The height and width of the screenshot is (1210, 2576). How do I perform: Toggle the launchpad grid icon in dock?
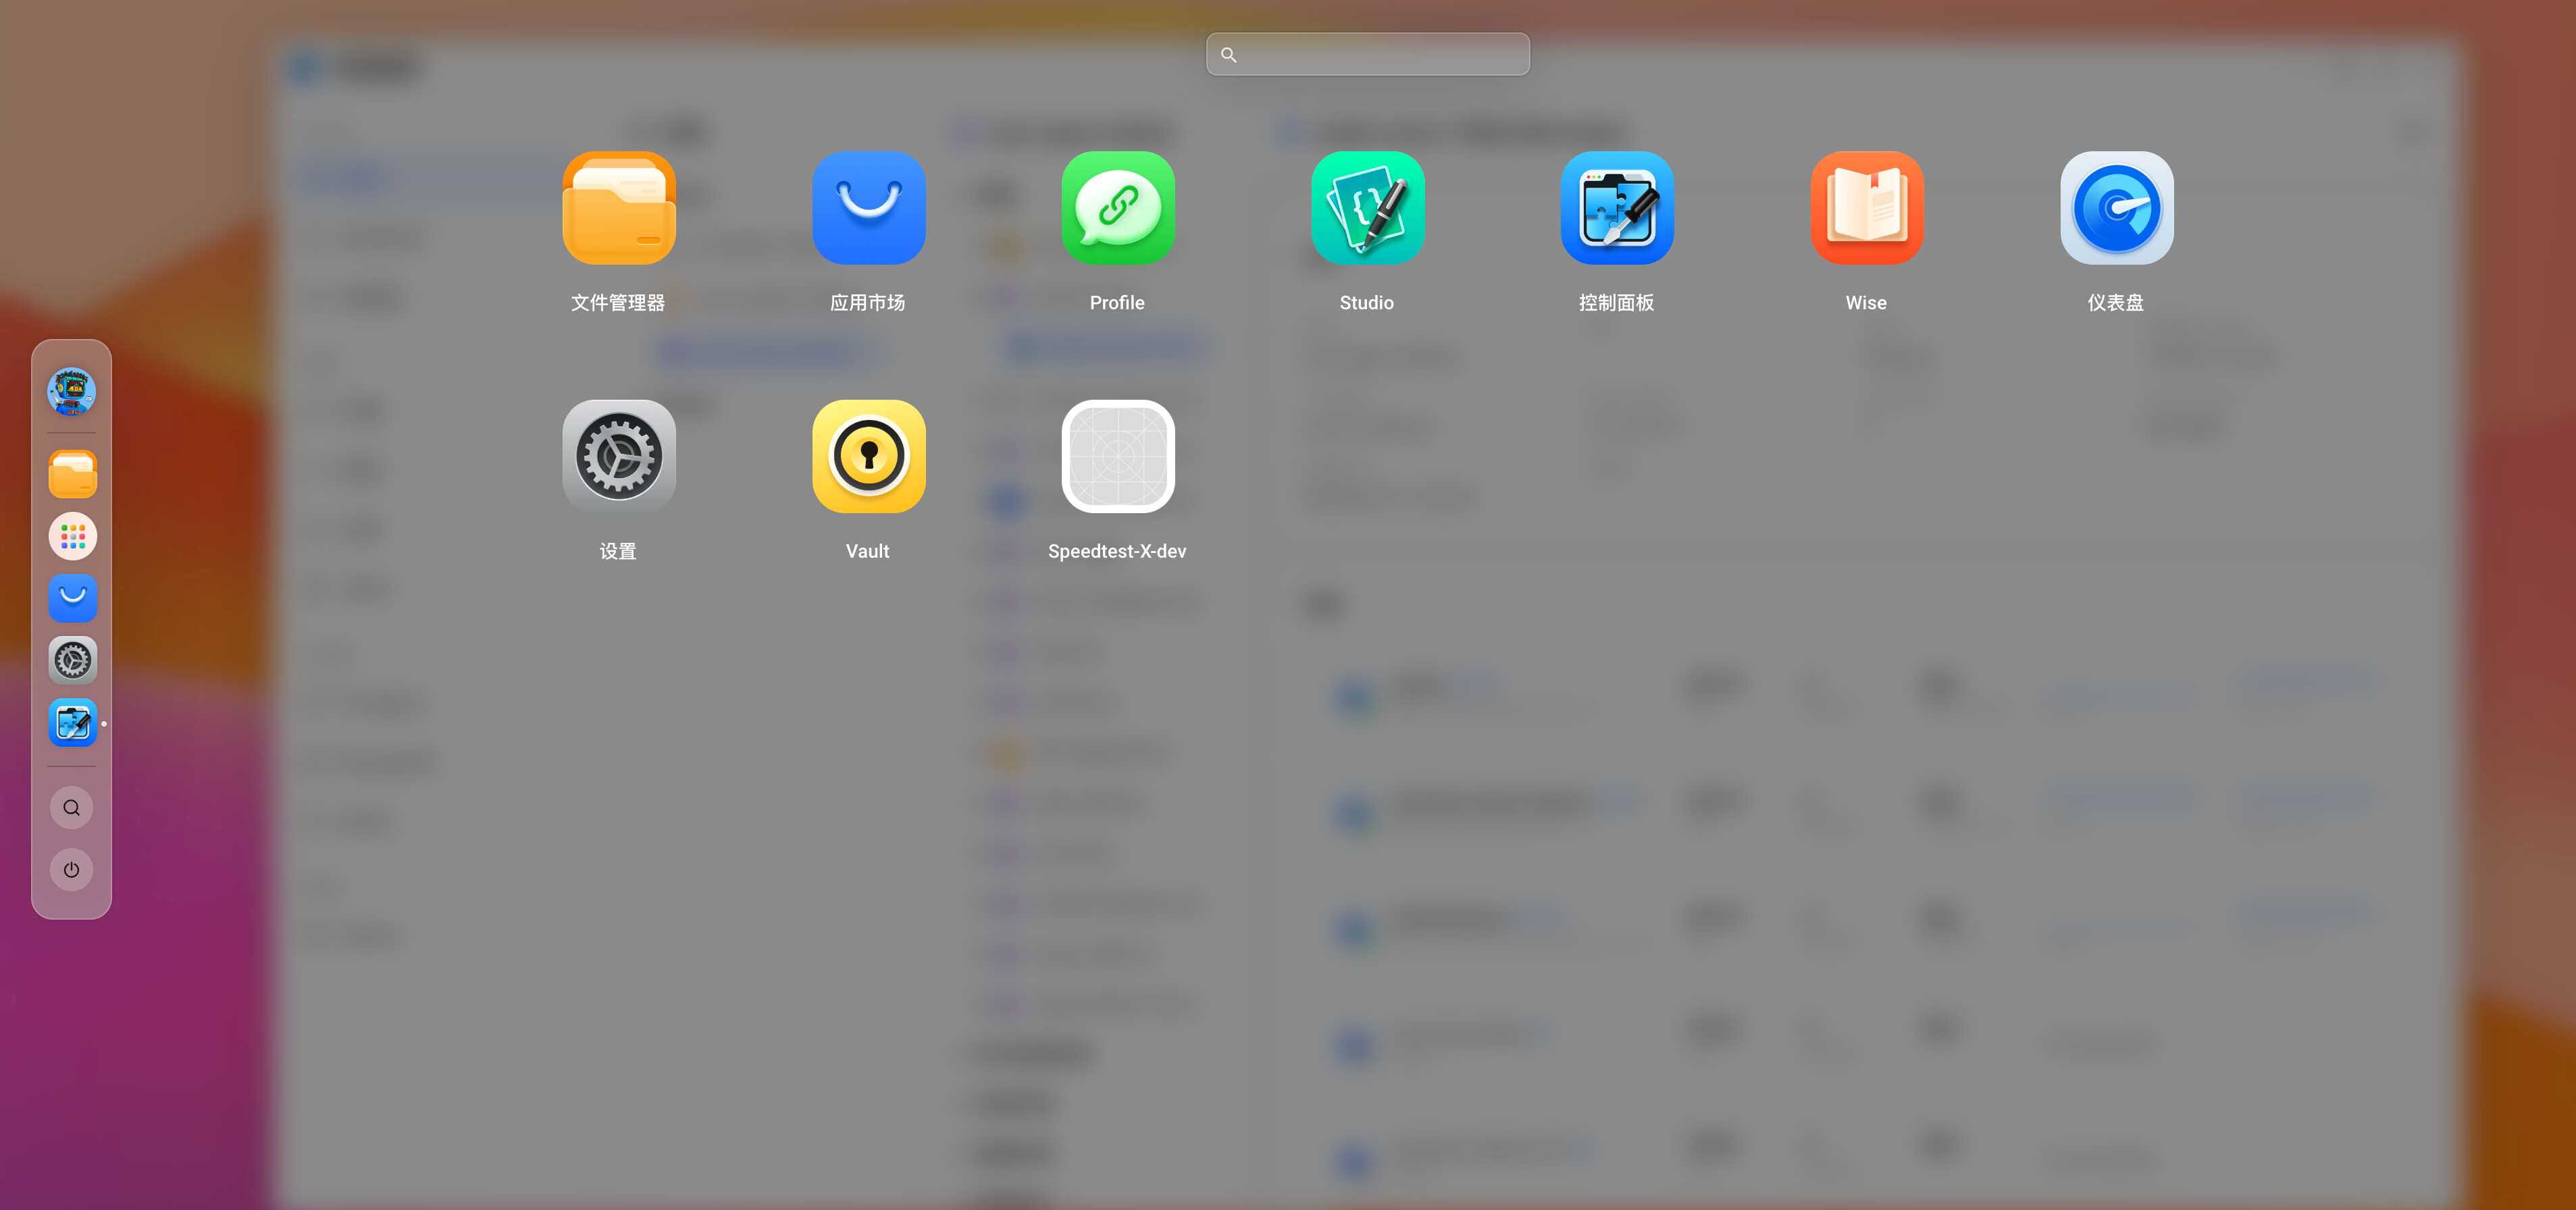pyautogui.click(x=72, y=536)
